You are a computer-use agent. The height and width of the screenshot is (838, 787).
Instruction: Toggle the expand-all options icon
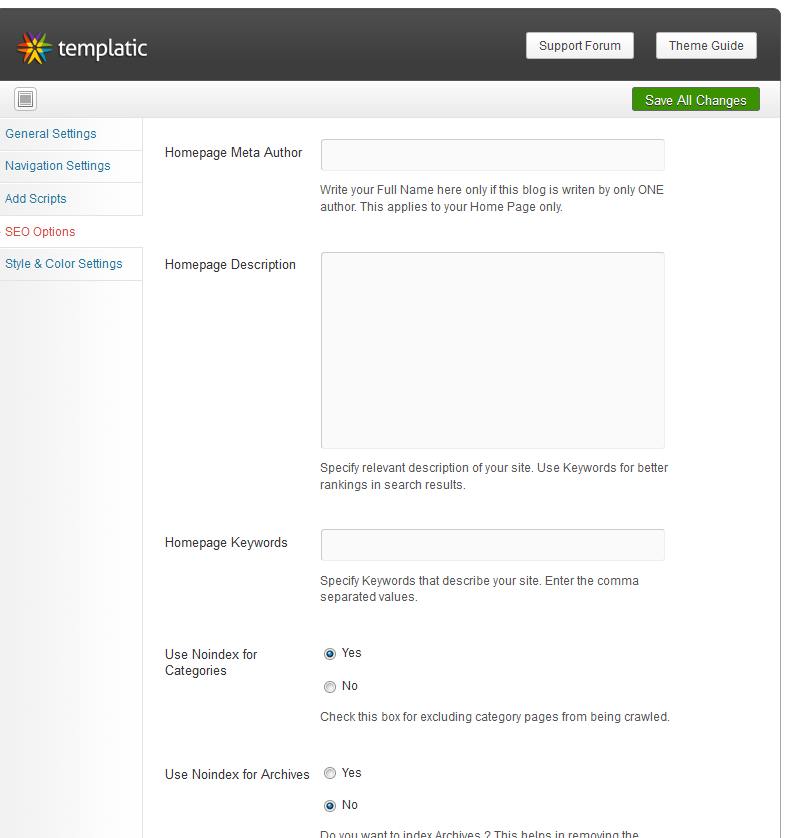[x=25, y=99]
